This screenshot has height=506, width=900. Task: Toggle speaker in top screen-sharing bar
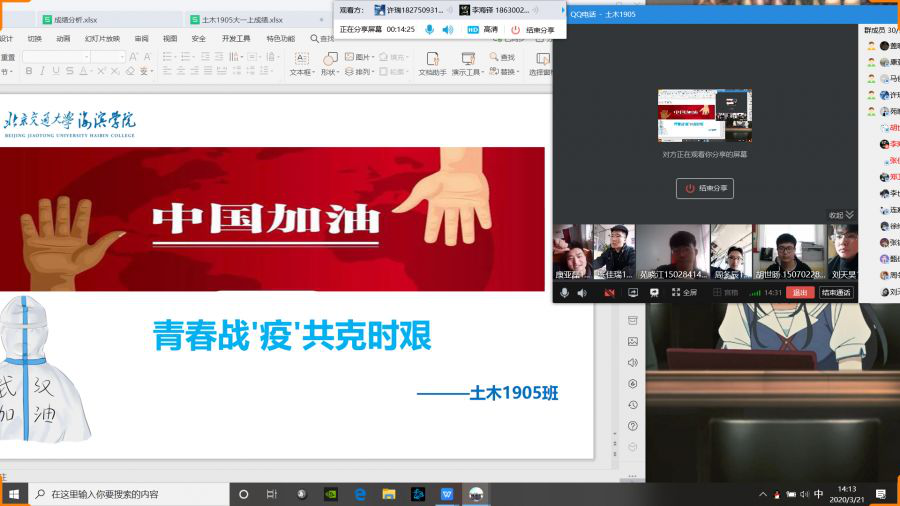(x=448, y=30)
